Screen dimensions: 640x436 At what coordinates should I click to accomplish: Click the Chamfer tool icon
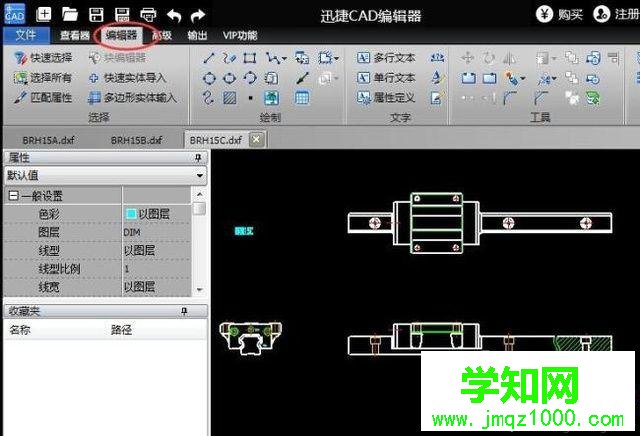[541, 98]
